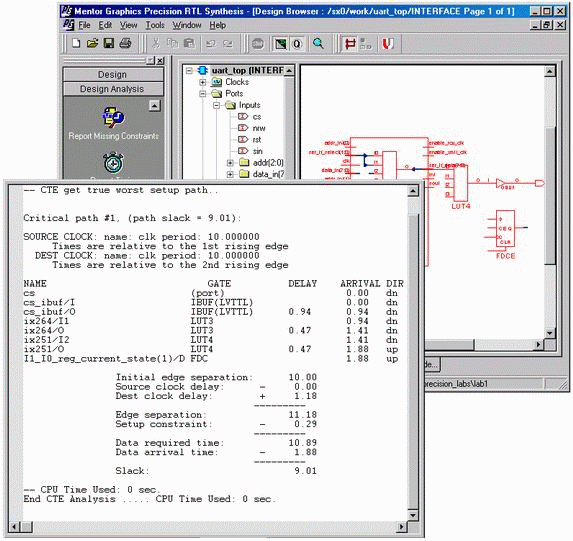
Task: Select the nrw input port
Action: point(259,128)
